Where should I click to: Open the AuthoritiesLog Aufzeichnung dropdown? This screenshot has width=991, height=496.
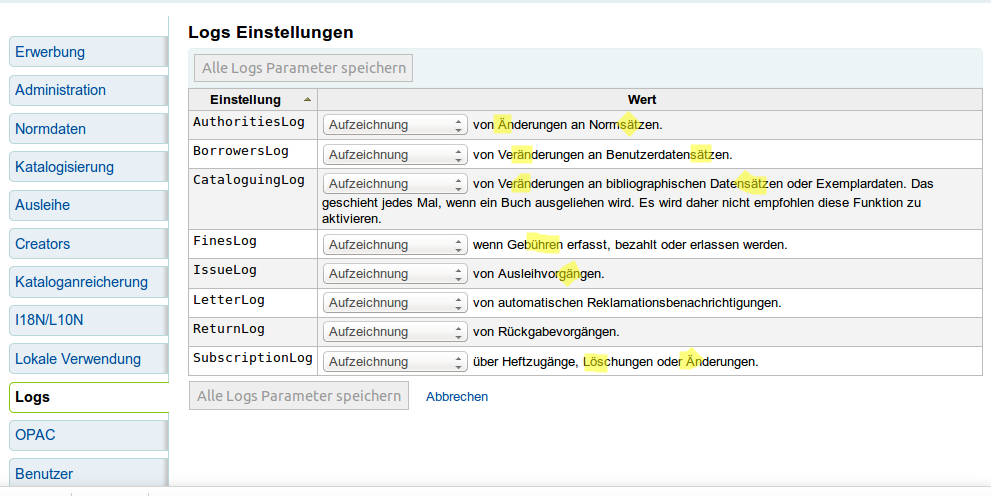point(395,125)
